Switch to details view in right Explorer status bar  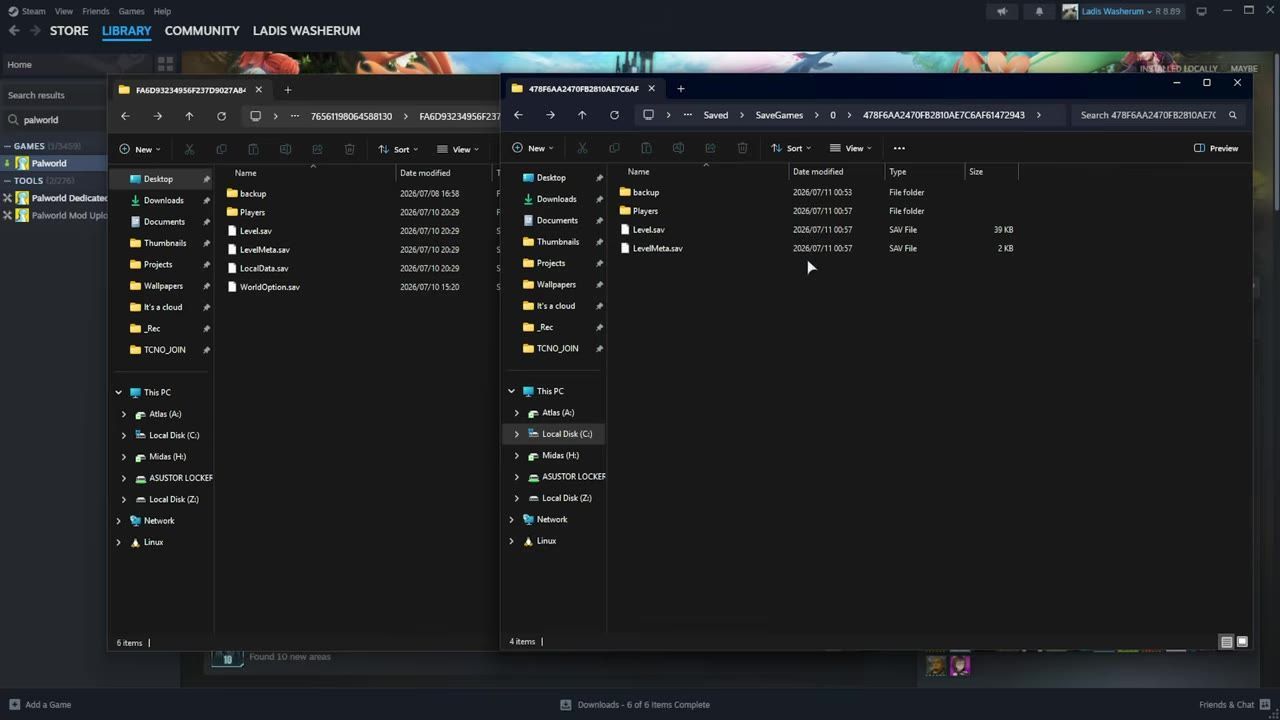pos(1226,642)
